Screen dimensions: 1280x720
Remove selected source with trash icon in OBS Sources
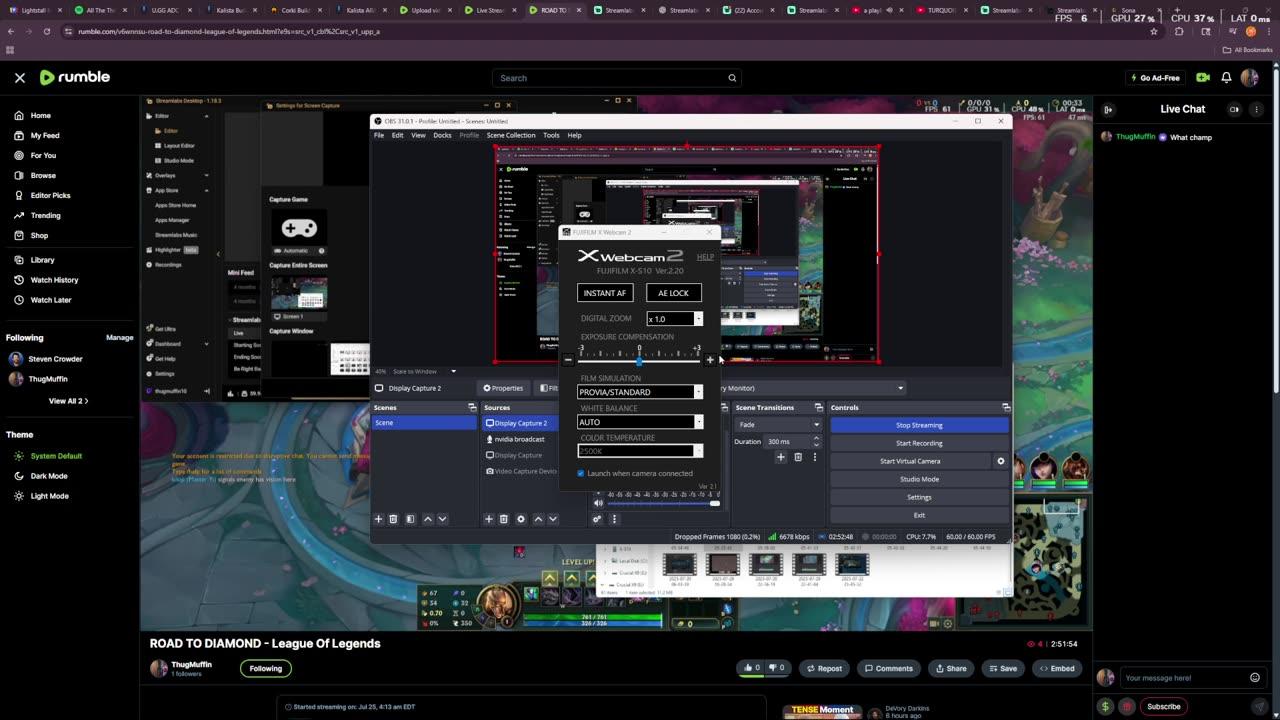pos(504,519)
